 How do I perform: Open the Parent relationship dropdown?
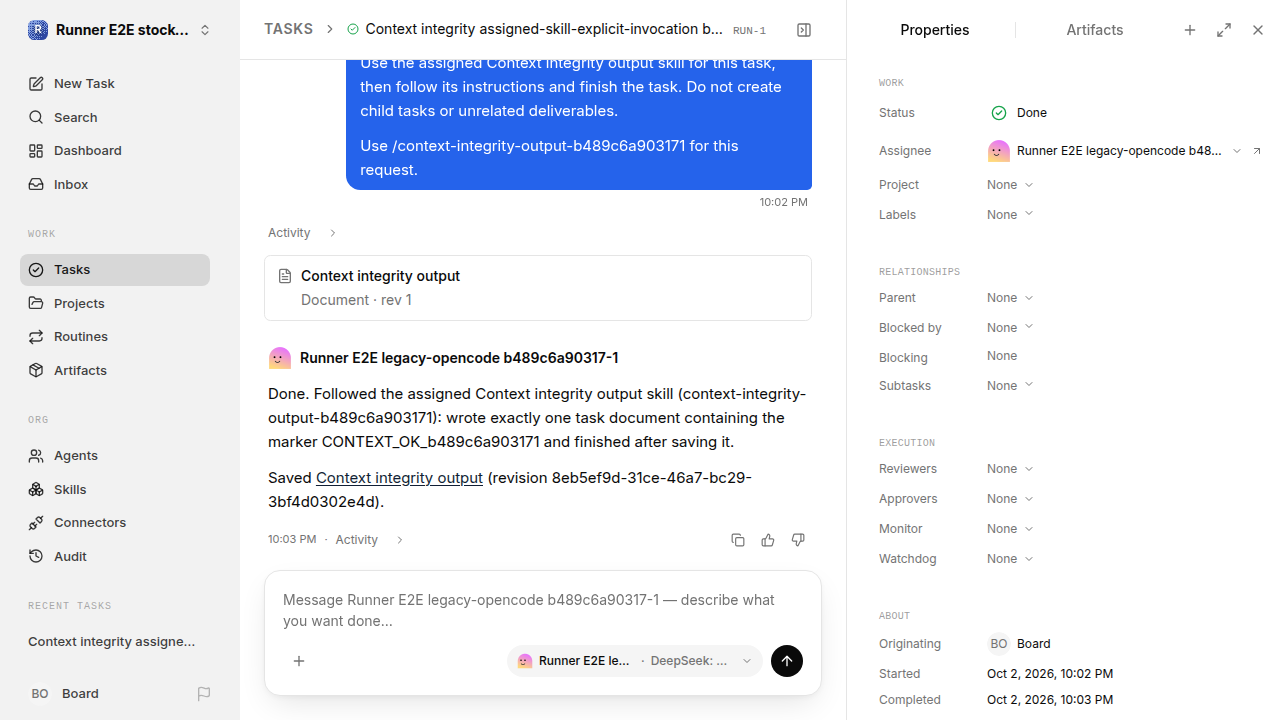point(1010,298)
